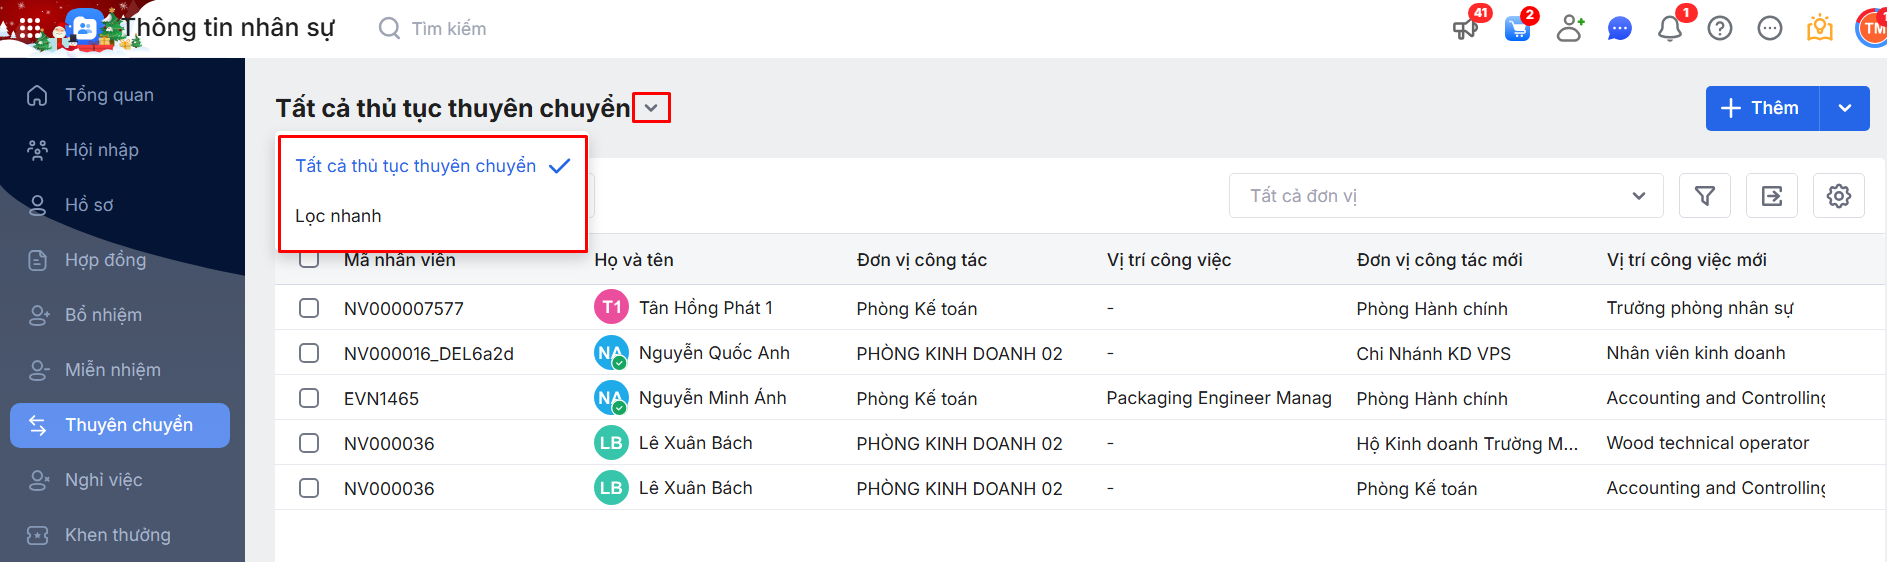Open the megaphone announcements icon

[1465, 28]
